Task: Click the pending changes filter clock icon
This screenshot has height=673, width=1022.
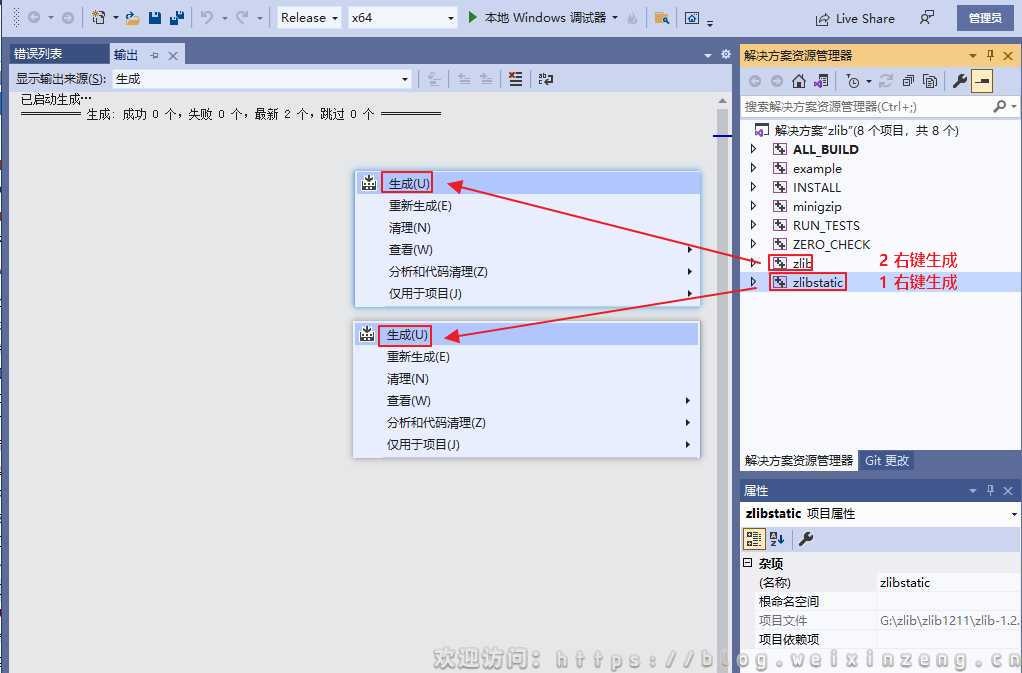Action: (853, 81)
